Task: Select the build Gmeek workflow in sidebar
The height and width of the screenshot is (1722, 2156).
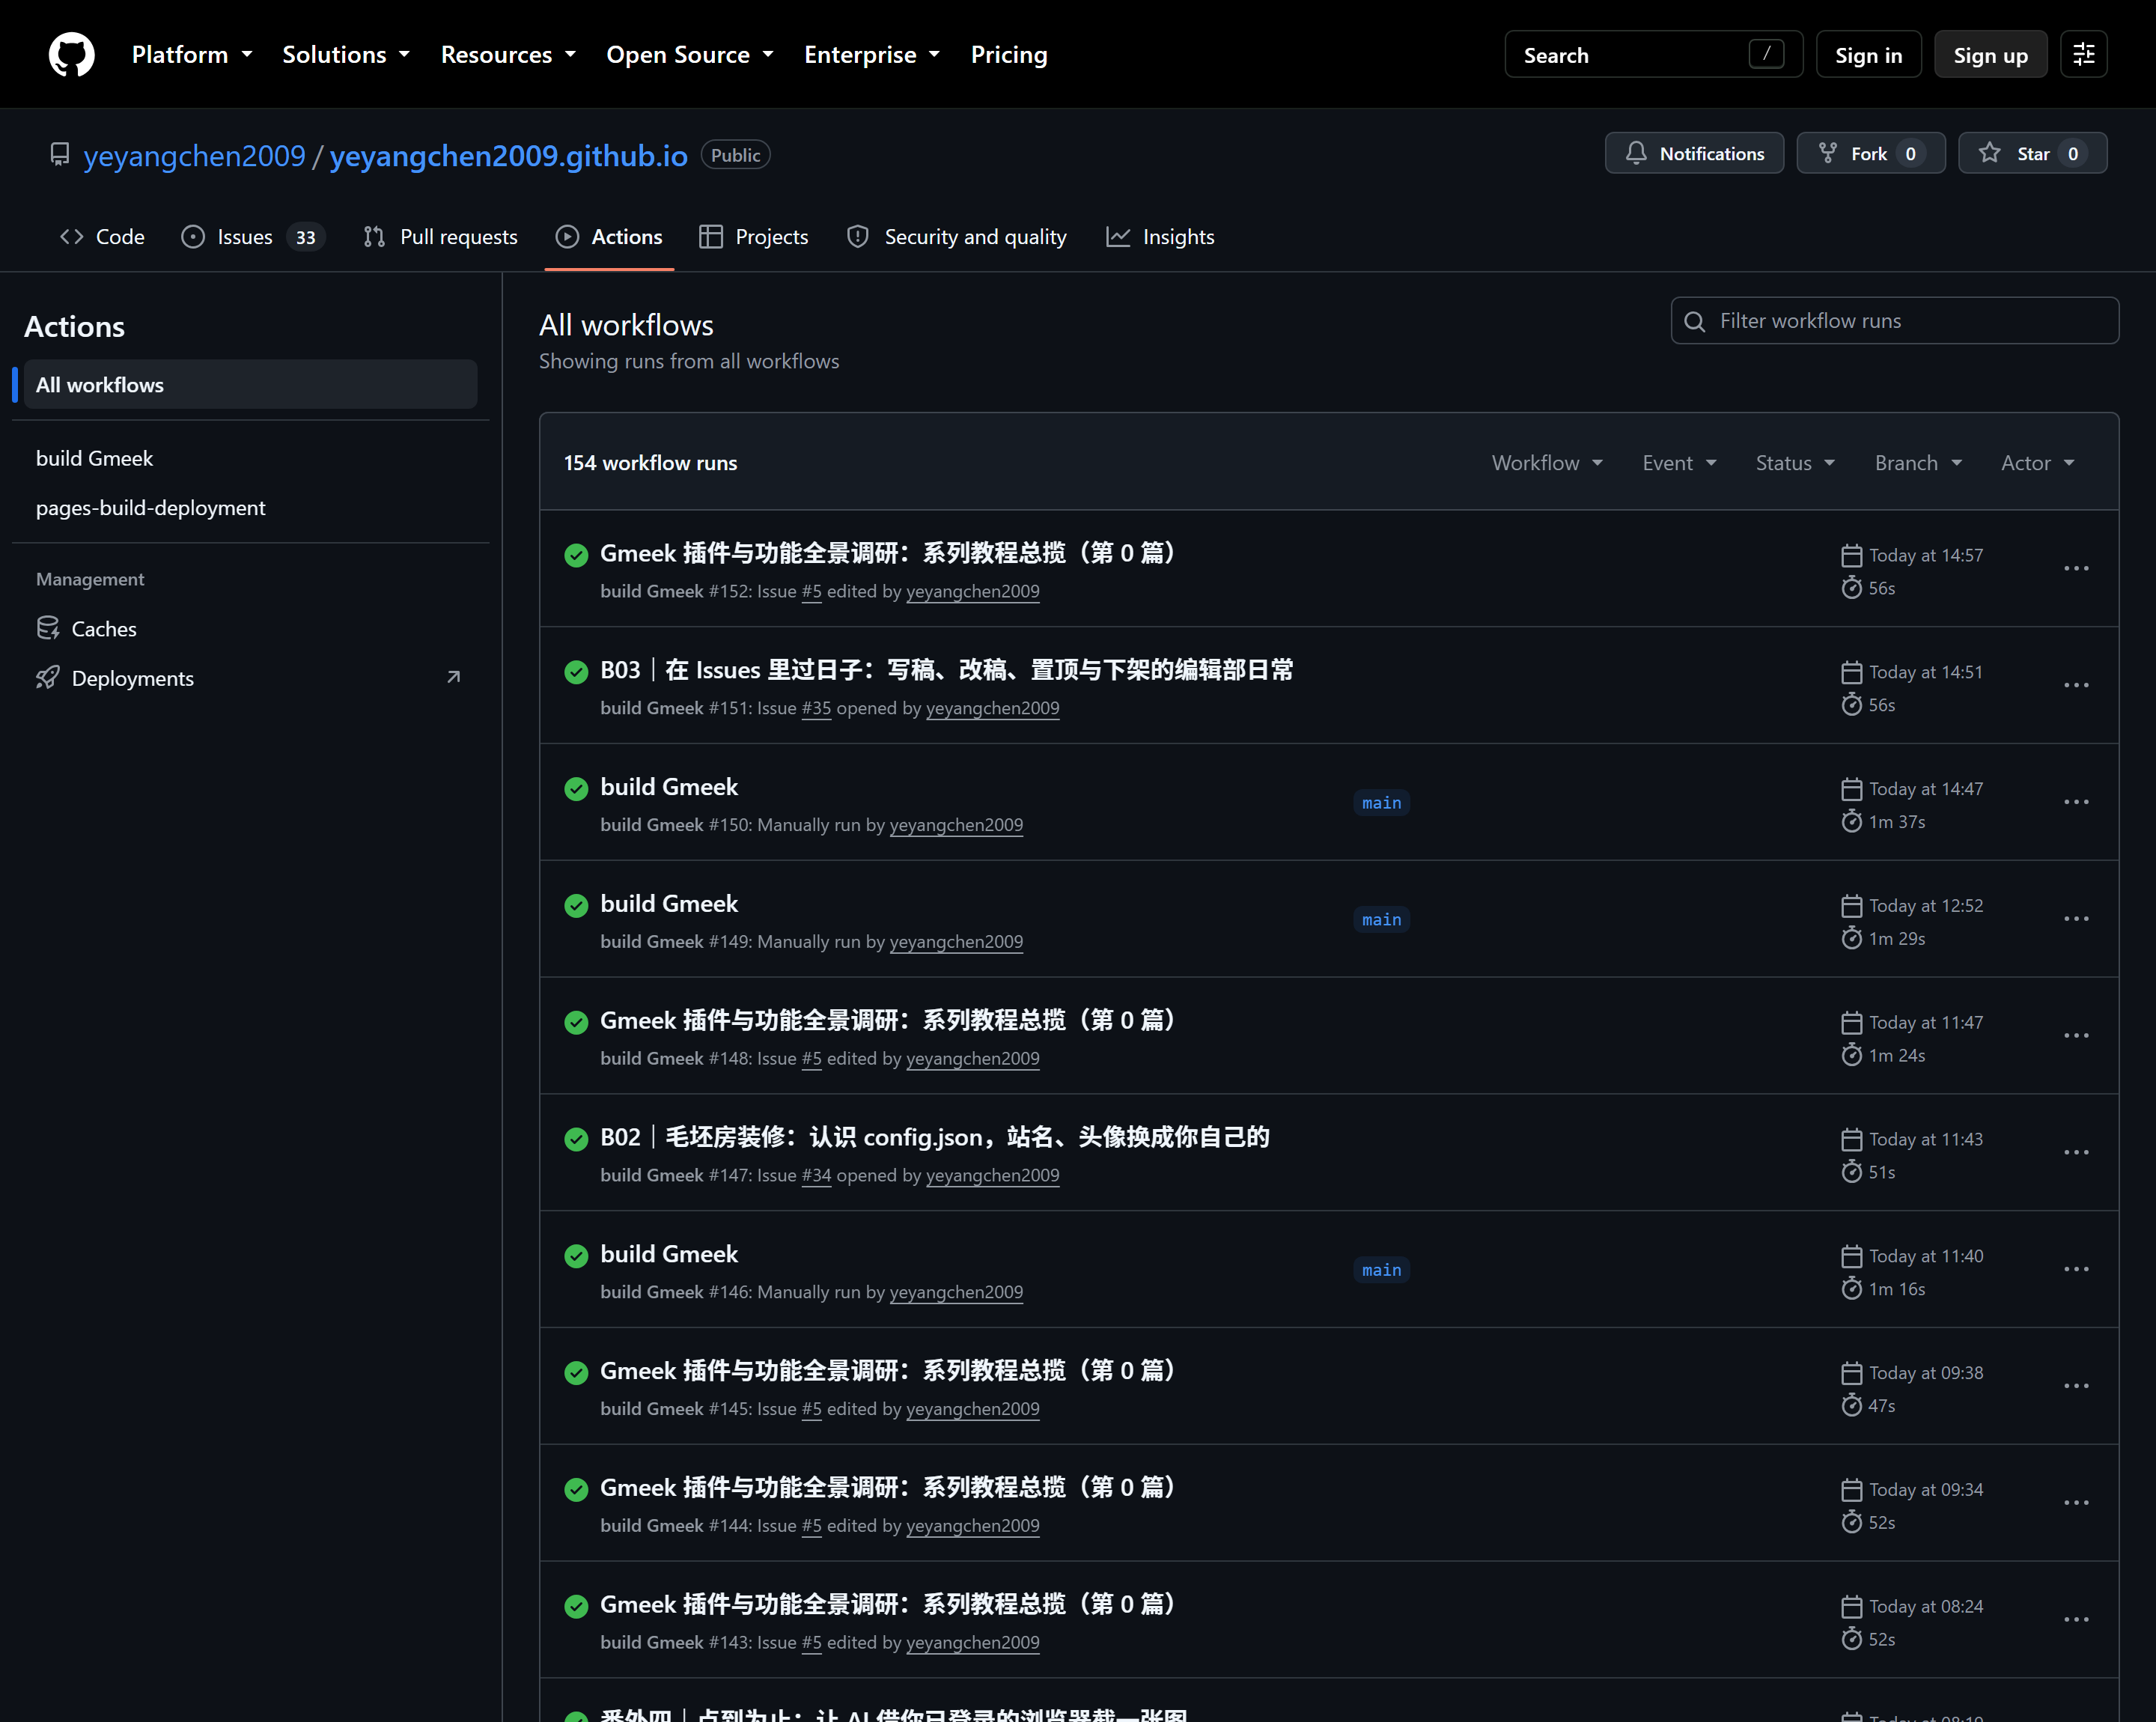Action: pos(250,458)
